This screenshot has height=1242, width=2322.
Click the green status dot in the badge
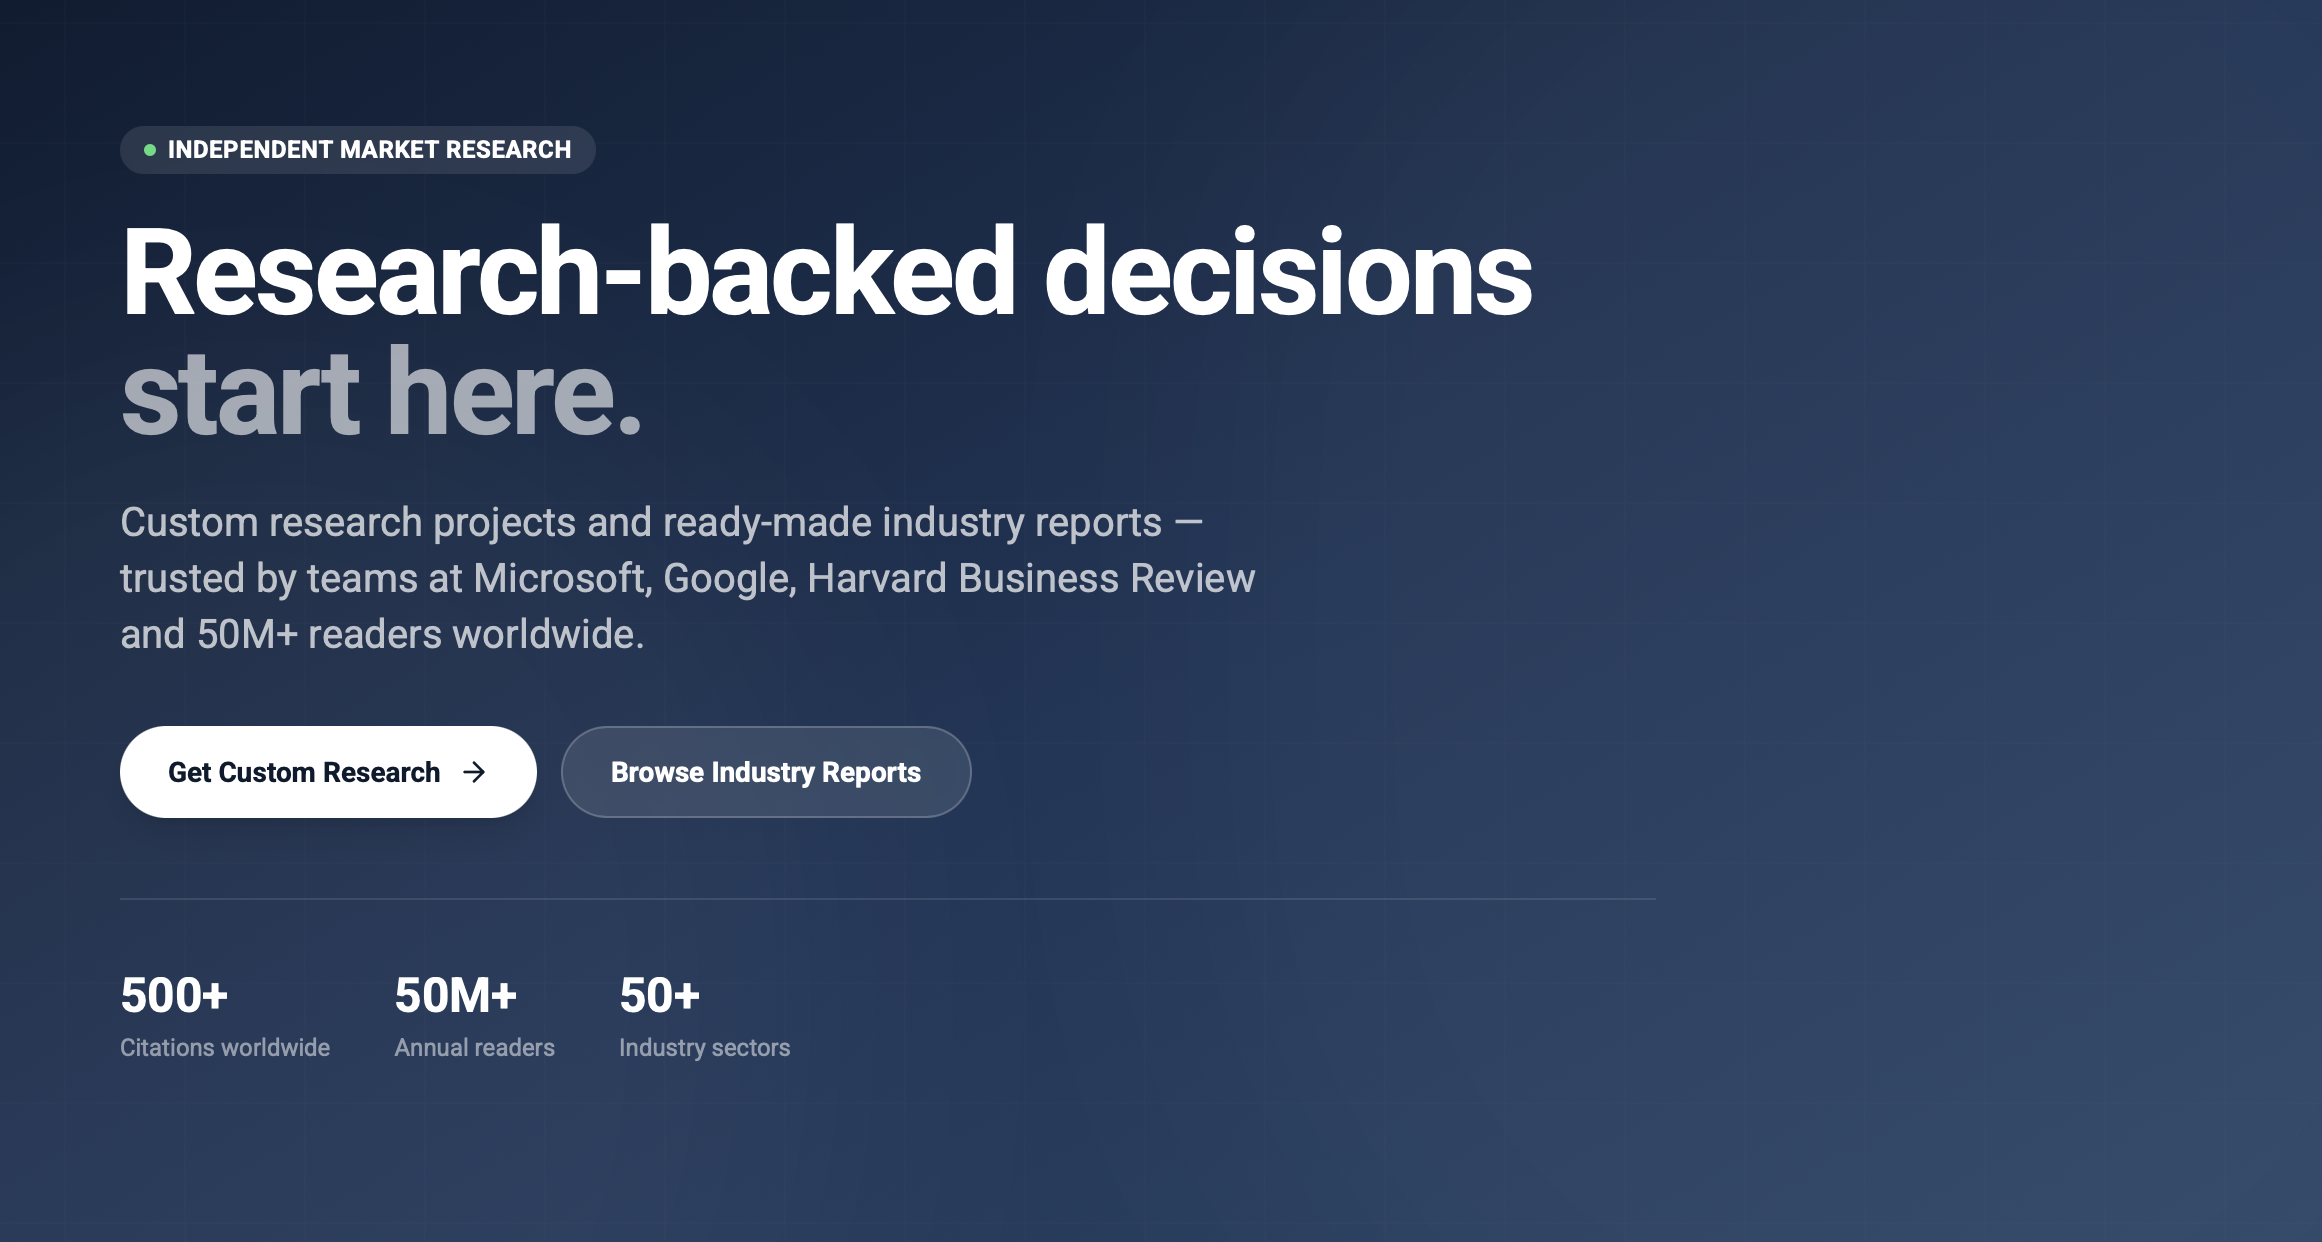[148, 150]
